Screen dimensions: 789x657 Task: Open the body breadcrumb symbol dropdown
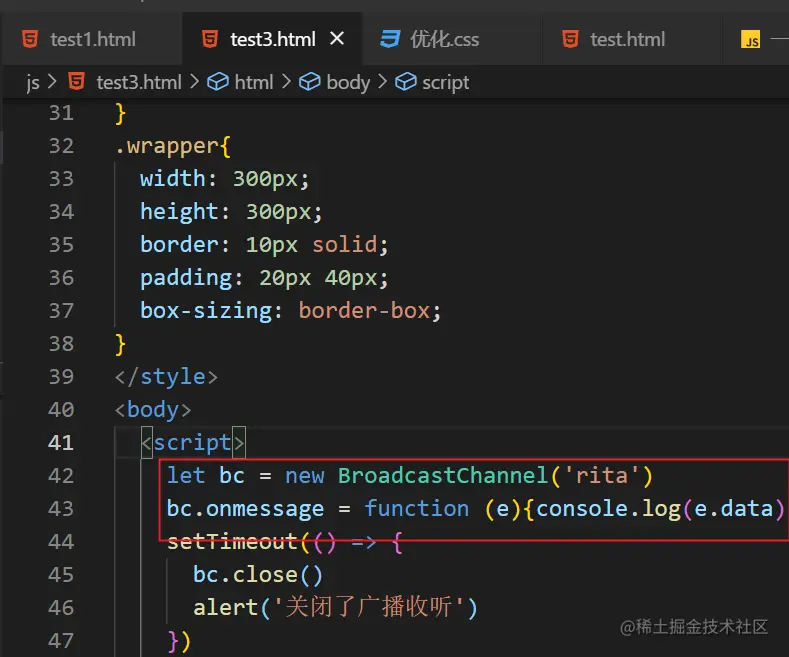click(348, 82)
